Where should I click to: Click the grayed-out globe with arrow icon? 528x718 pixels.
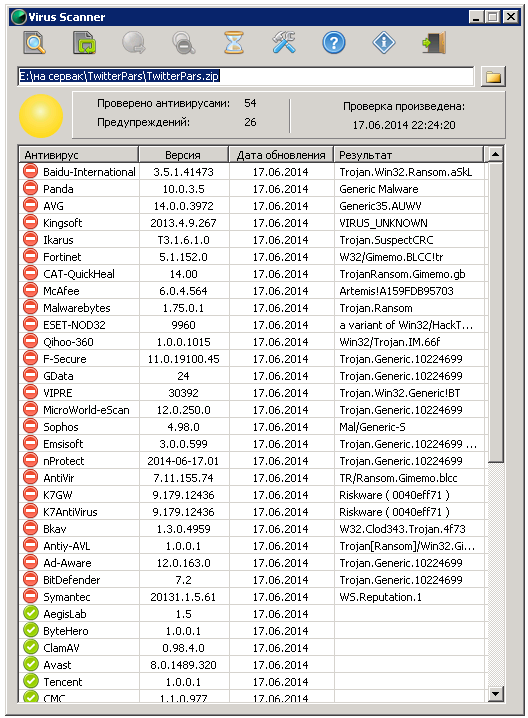pyautogui.click(x=134, y=43)
